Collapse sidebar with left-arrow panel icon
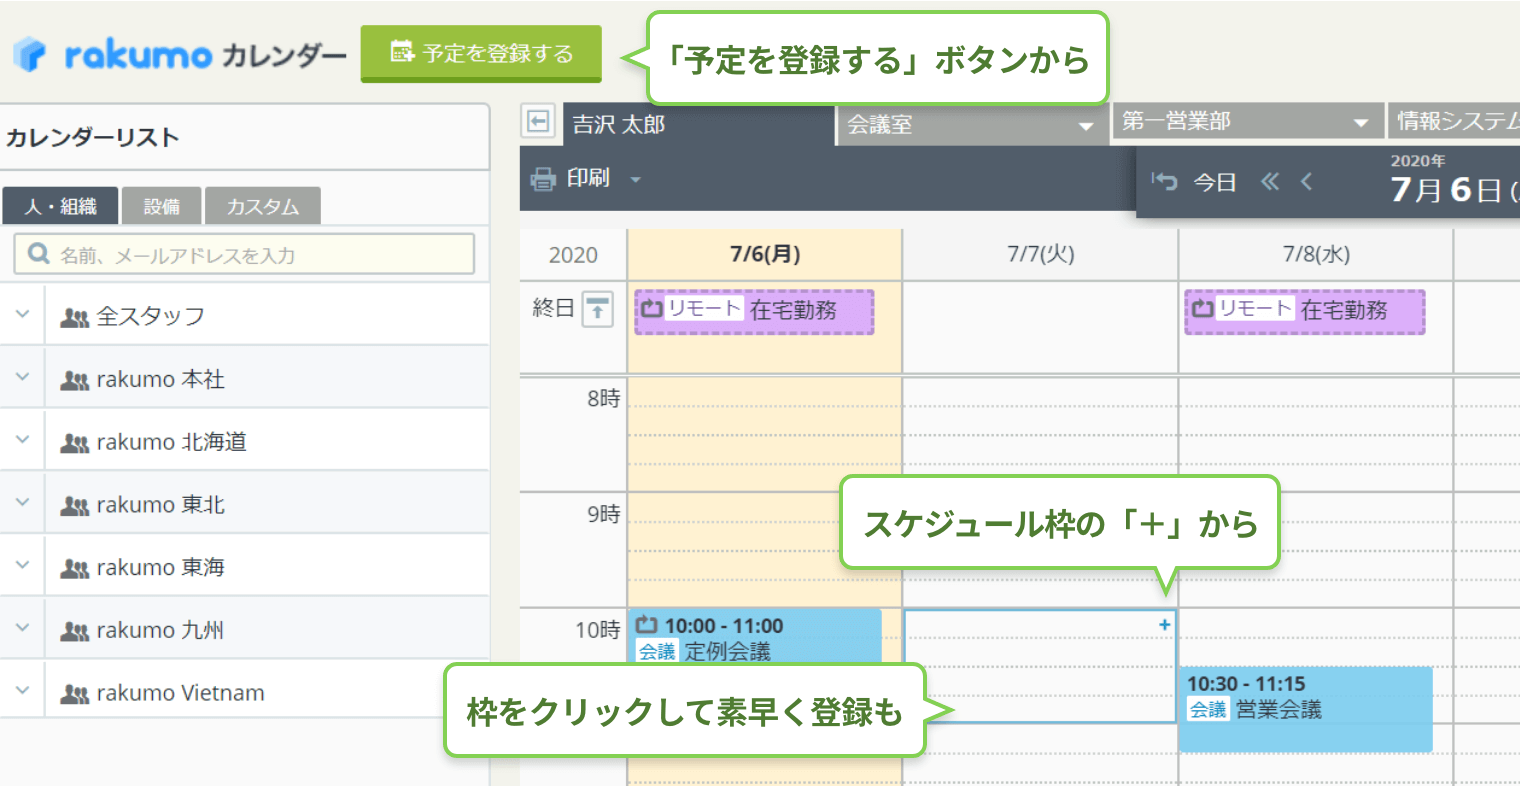The width and height of the screenshot is (1520, 786). [538, 121]
